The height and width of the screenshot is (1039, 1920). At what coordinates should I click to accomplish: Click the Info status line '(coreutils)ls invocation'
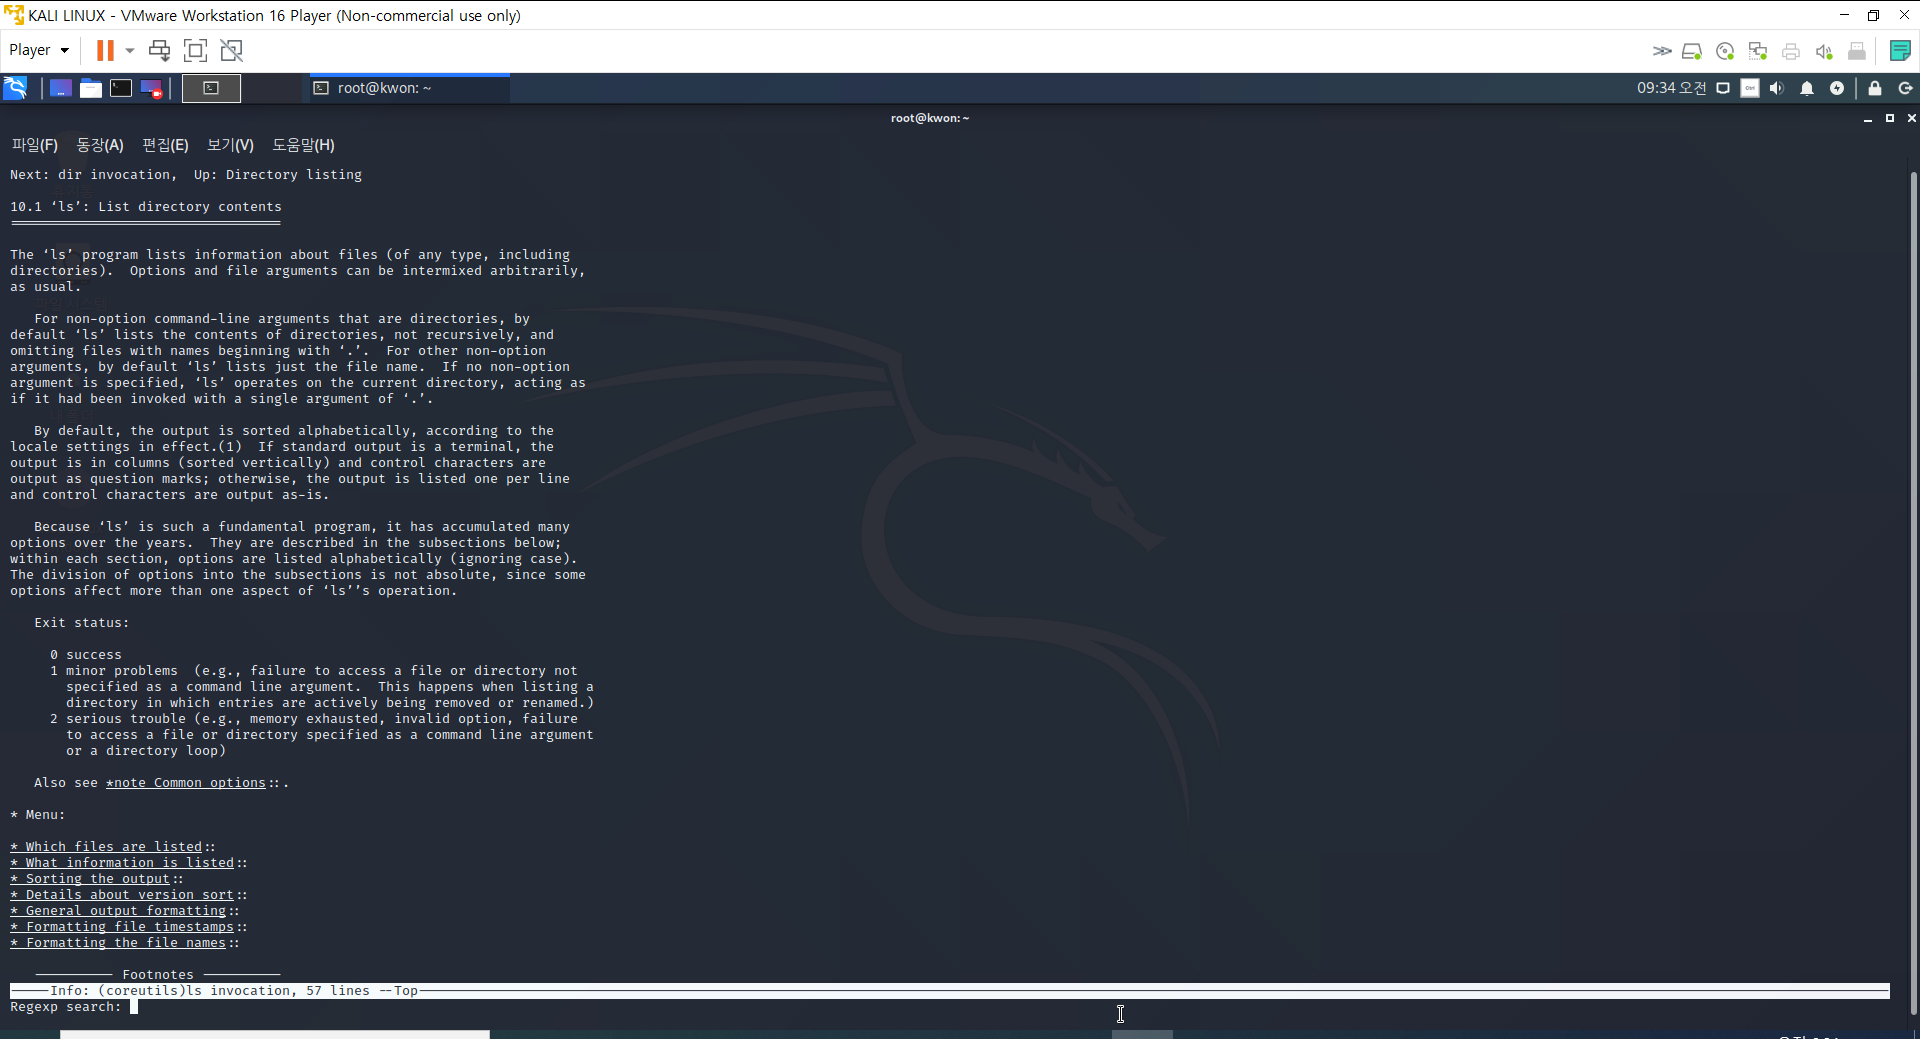tap(950, 991)
